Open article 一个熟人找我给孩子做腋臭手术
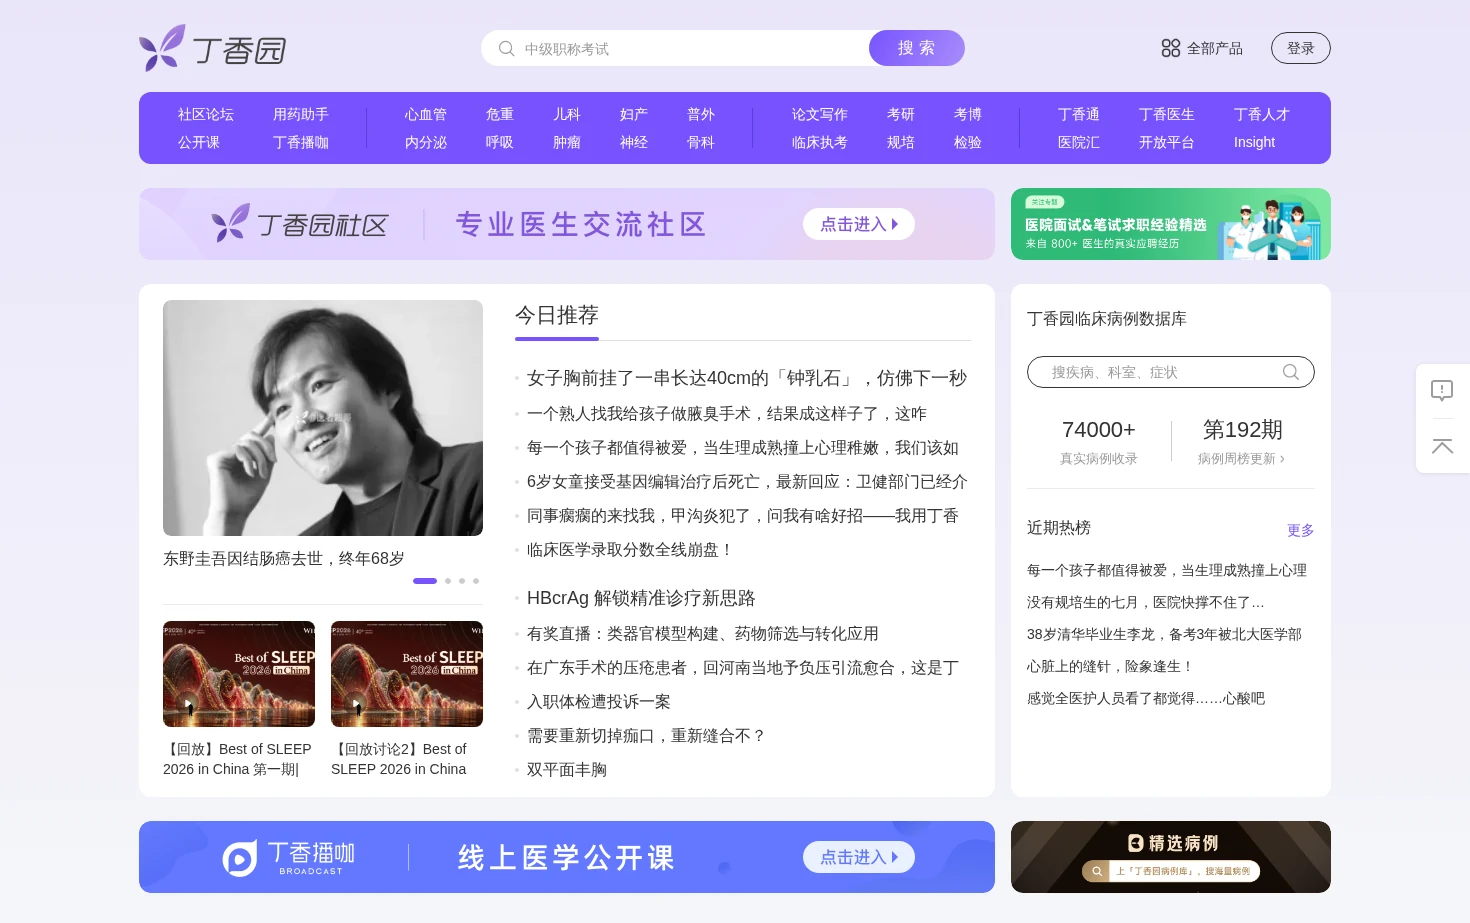 point(727,414)
